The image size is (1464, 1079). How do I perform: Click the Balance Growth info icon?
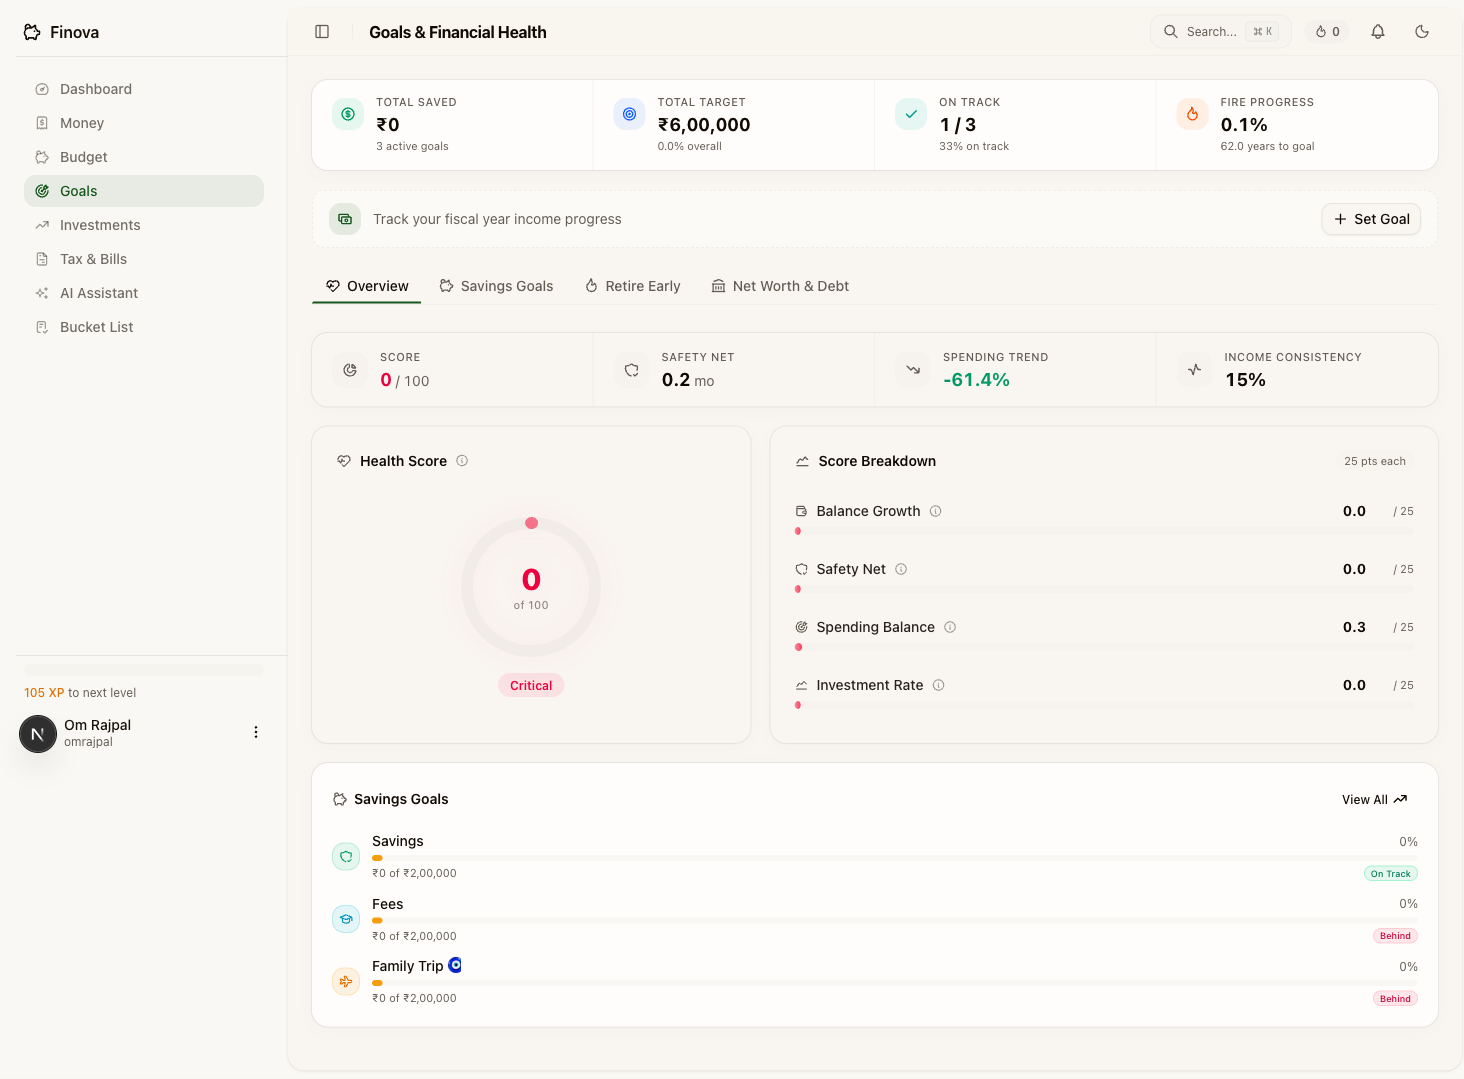coord(936,511)
